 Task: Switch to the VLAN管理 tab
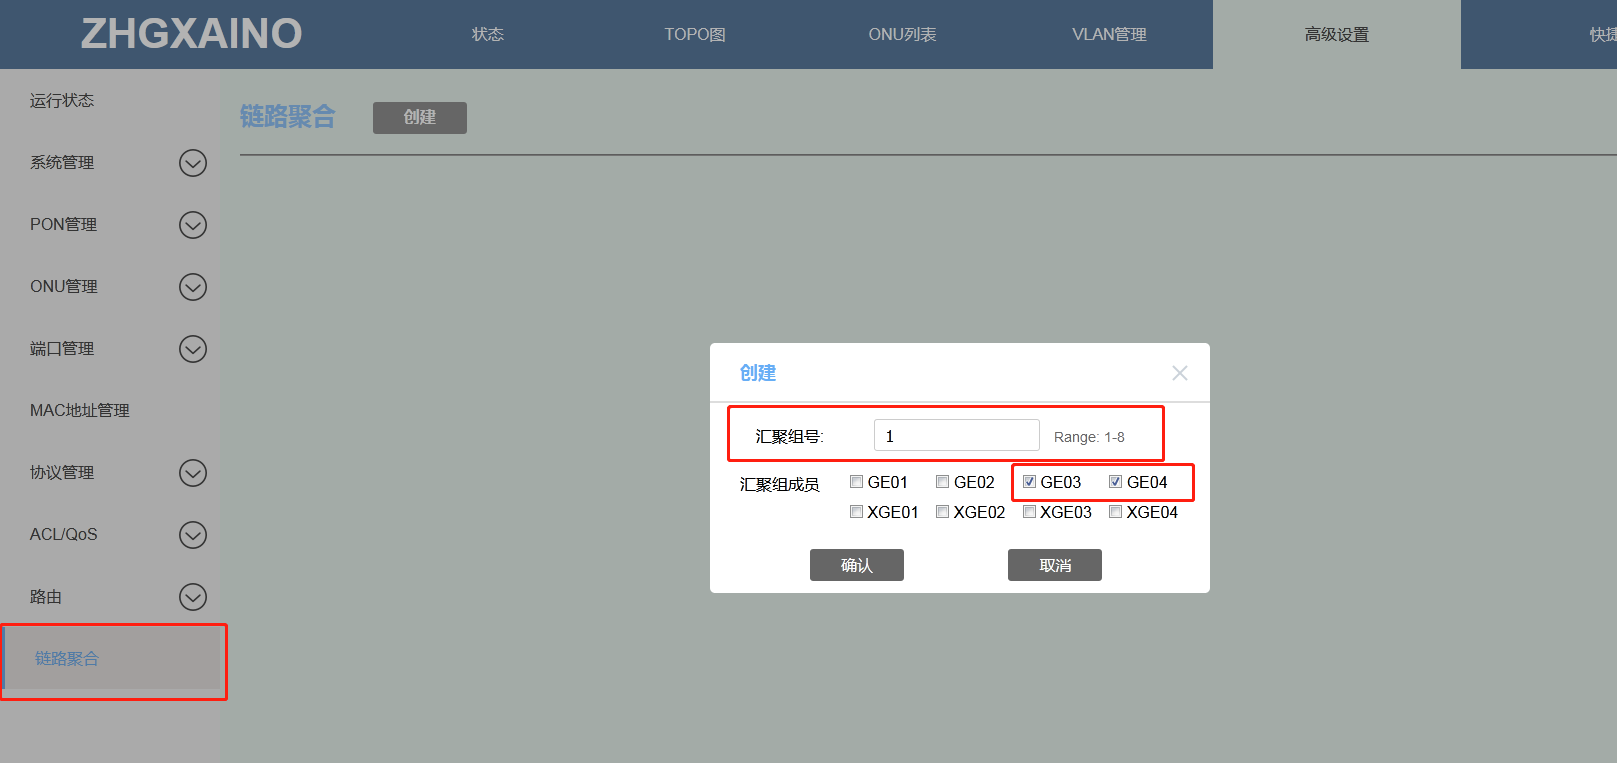1109,35
